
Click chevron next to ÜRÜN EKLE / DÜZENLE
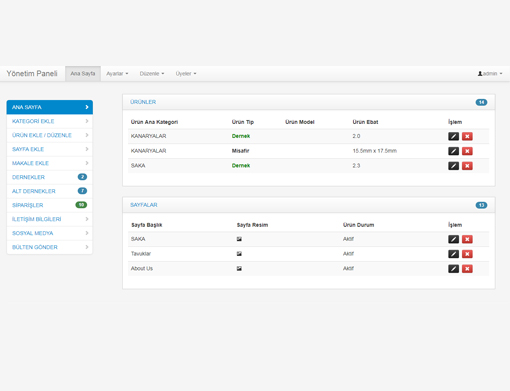[87, 135]
